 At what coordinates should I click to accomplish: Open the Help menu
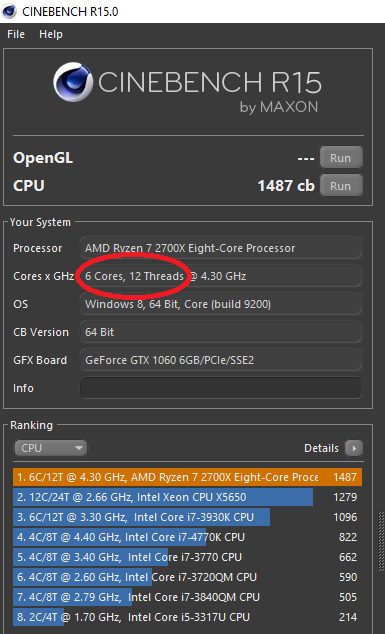51,34
